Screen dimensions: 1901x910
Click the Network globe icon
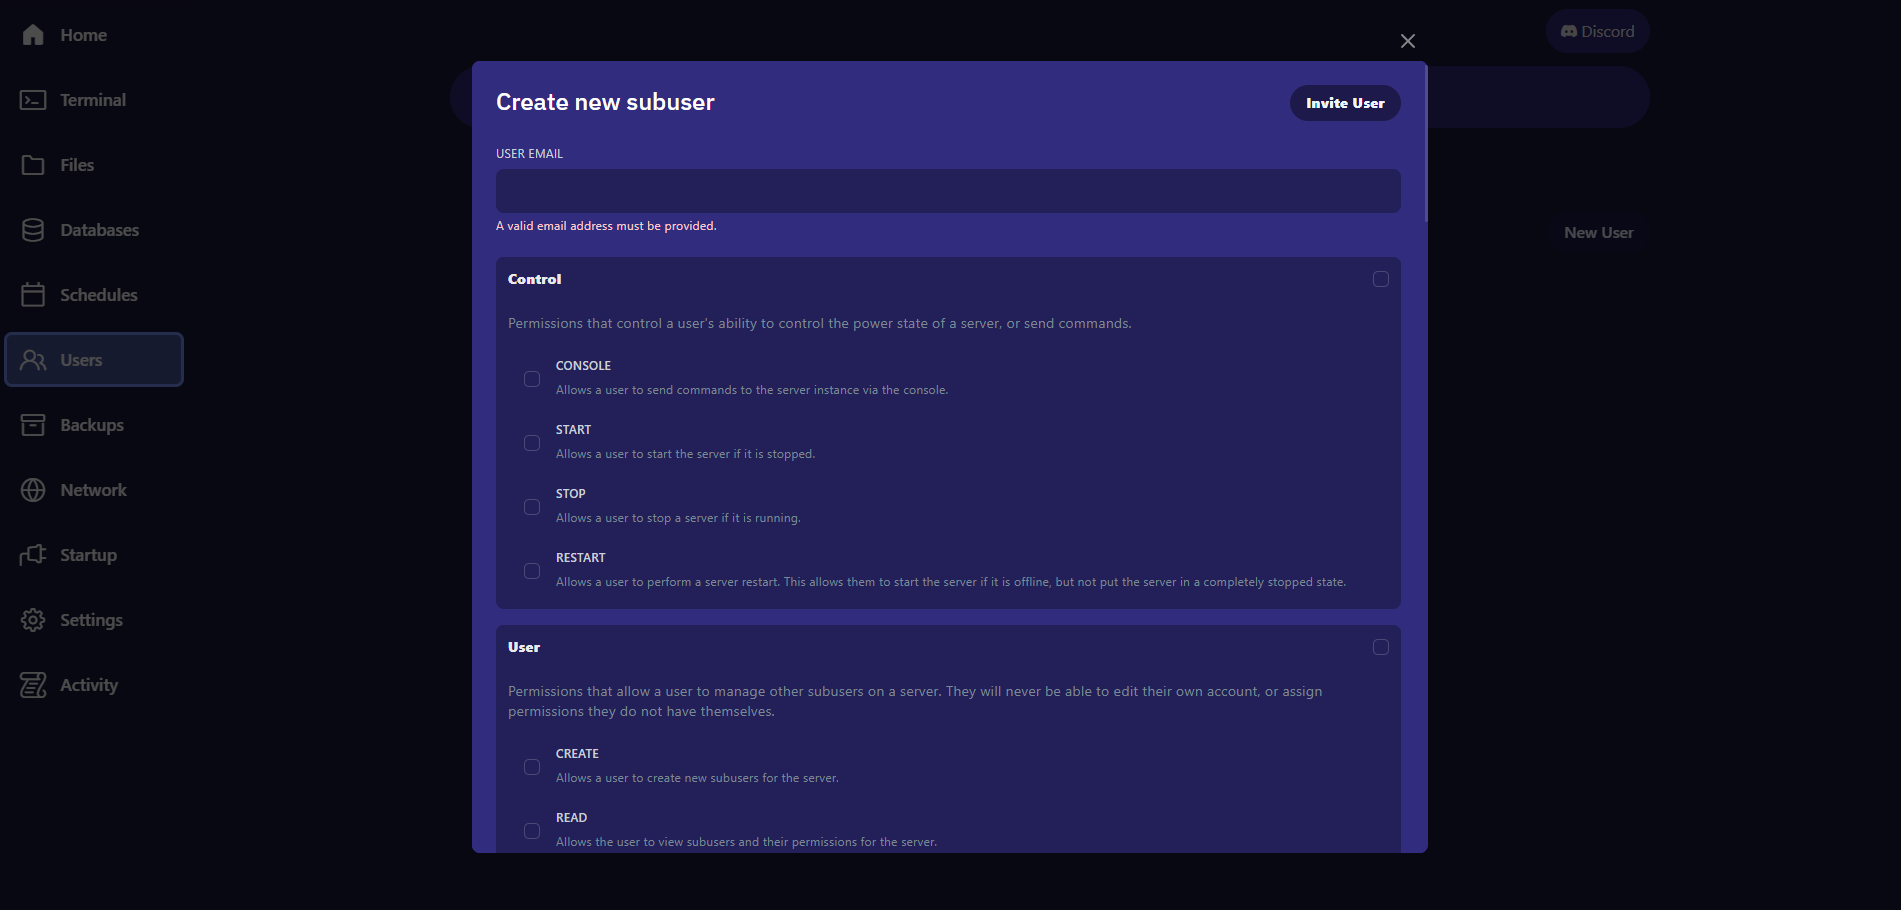(33, 490)
